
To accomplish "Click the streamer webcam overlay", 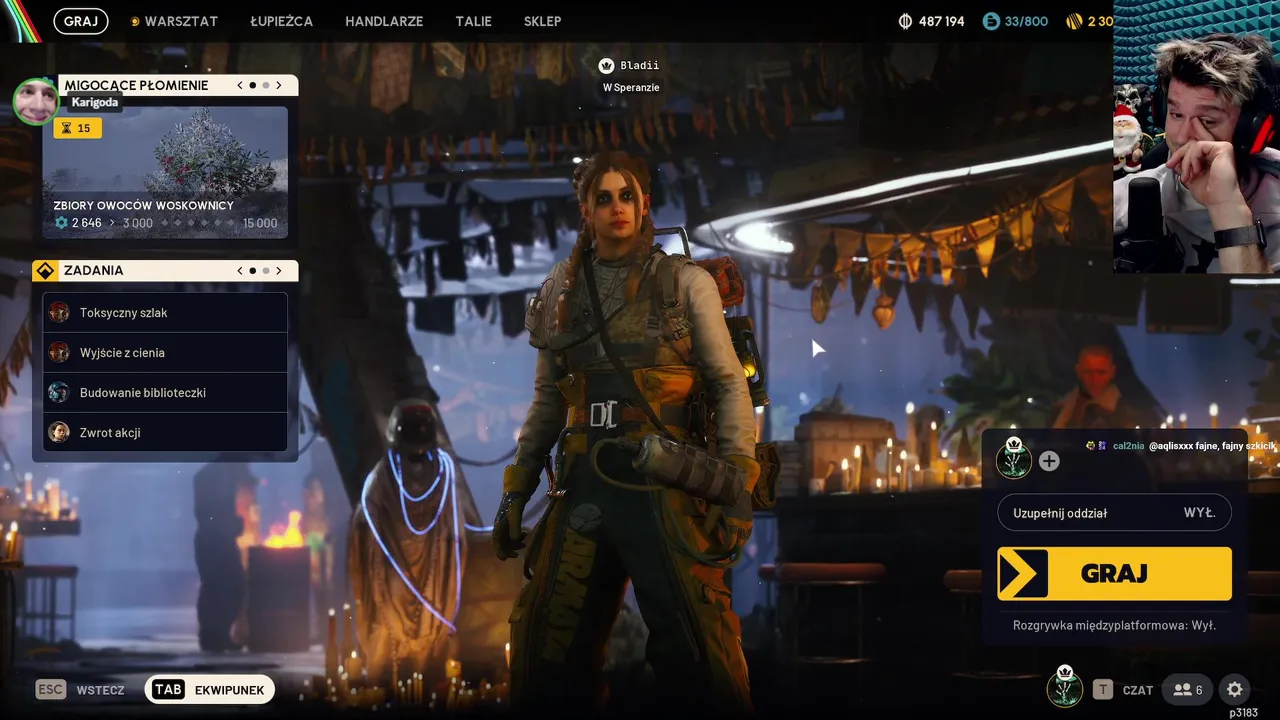I will point(1196,137).
